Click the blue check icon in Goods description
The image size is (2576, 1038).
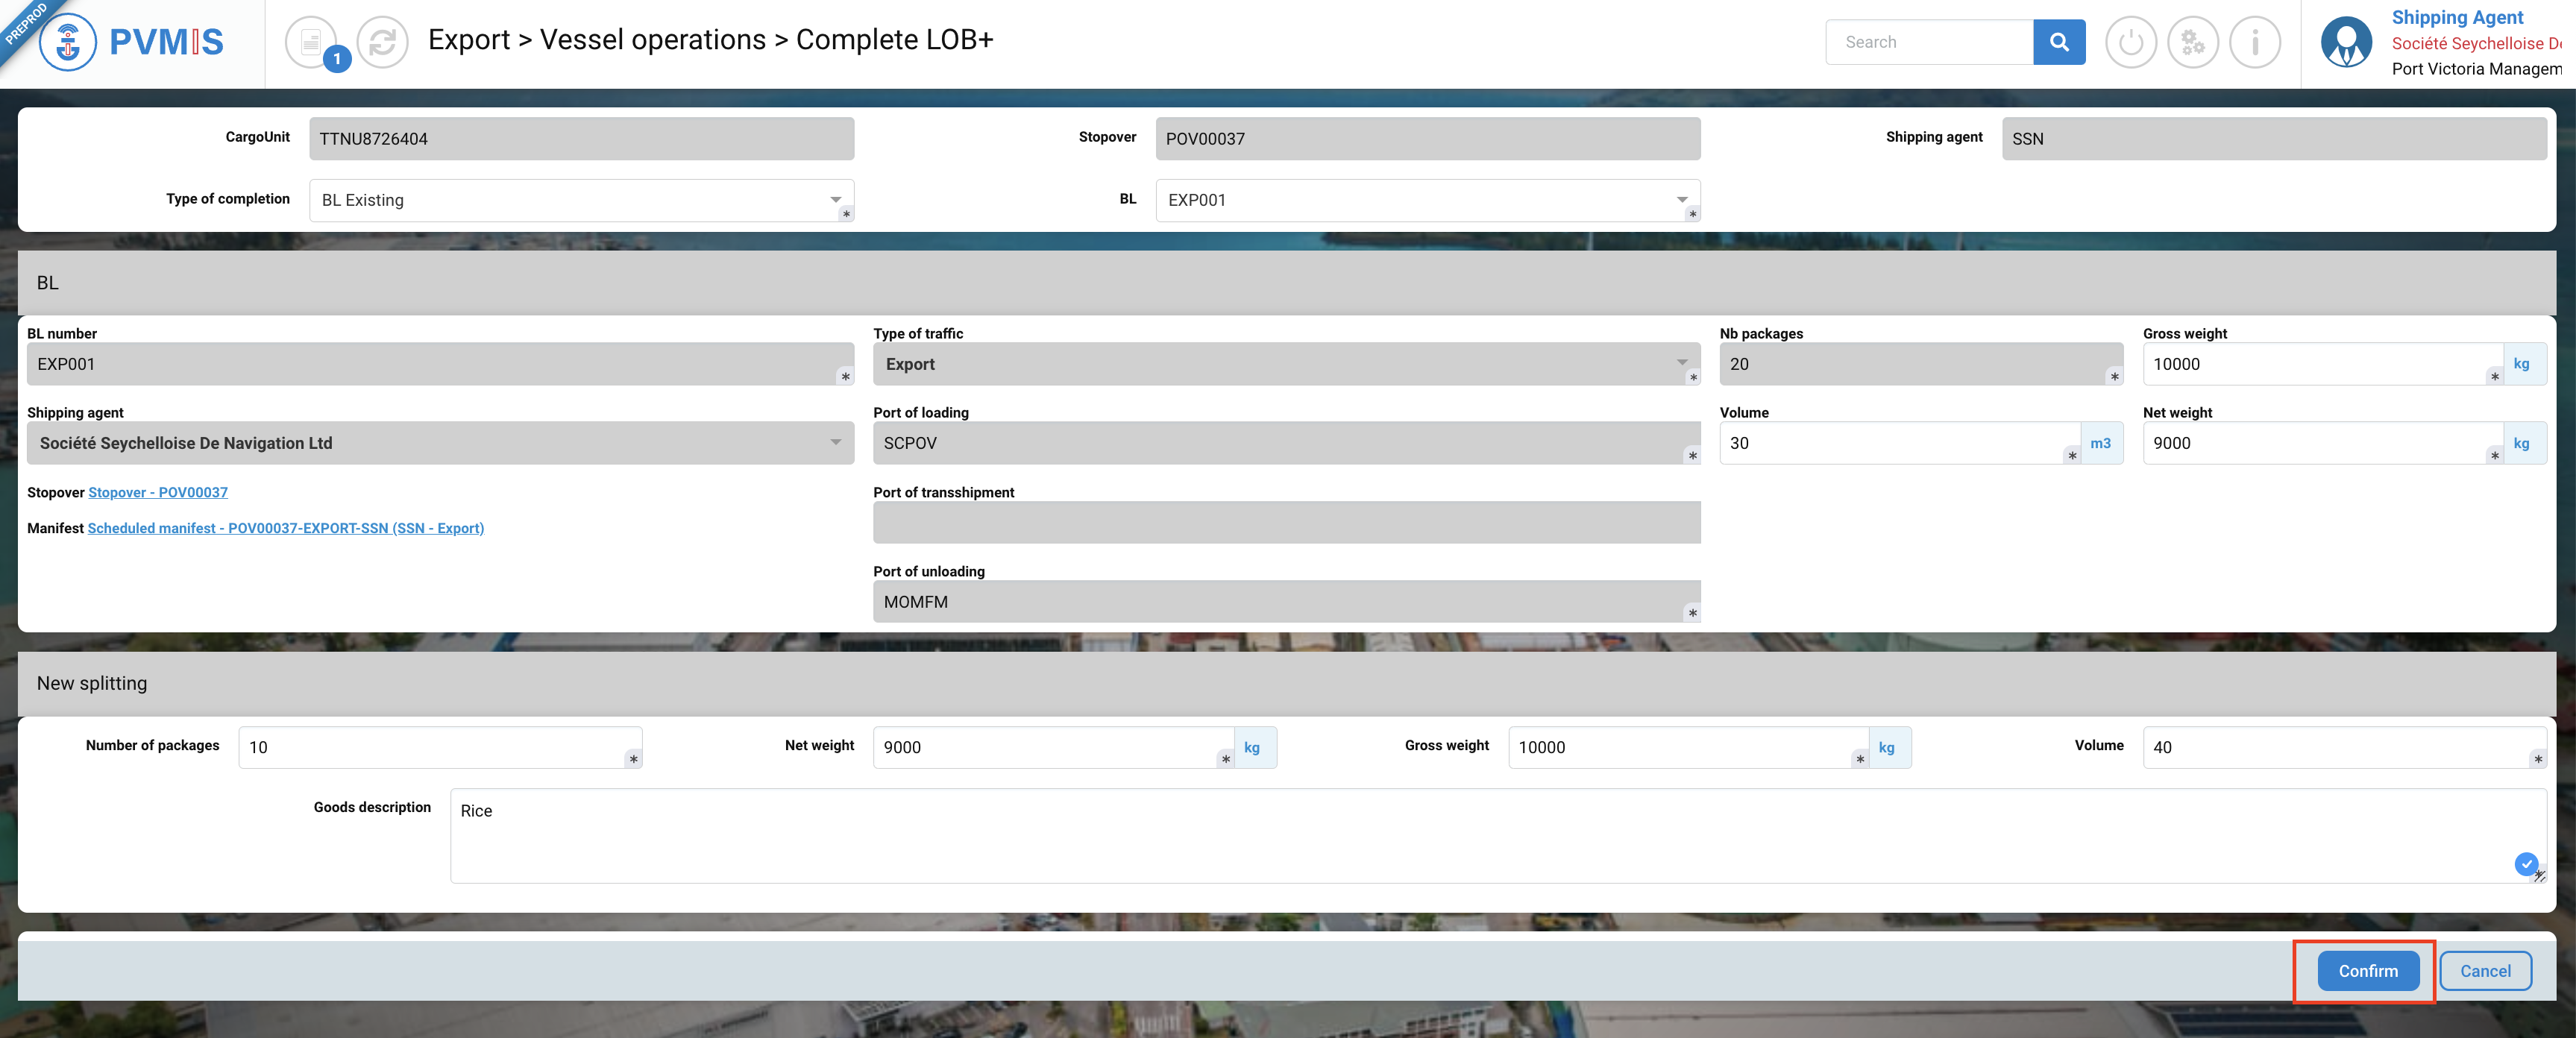(x=2525, y=863)
